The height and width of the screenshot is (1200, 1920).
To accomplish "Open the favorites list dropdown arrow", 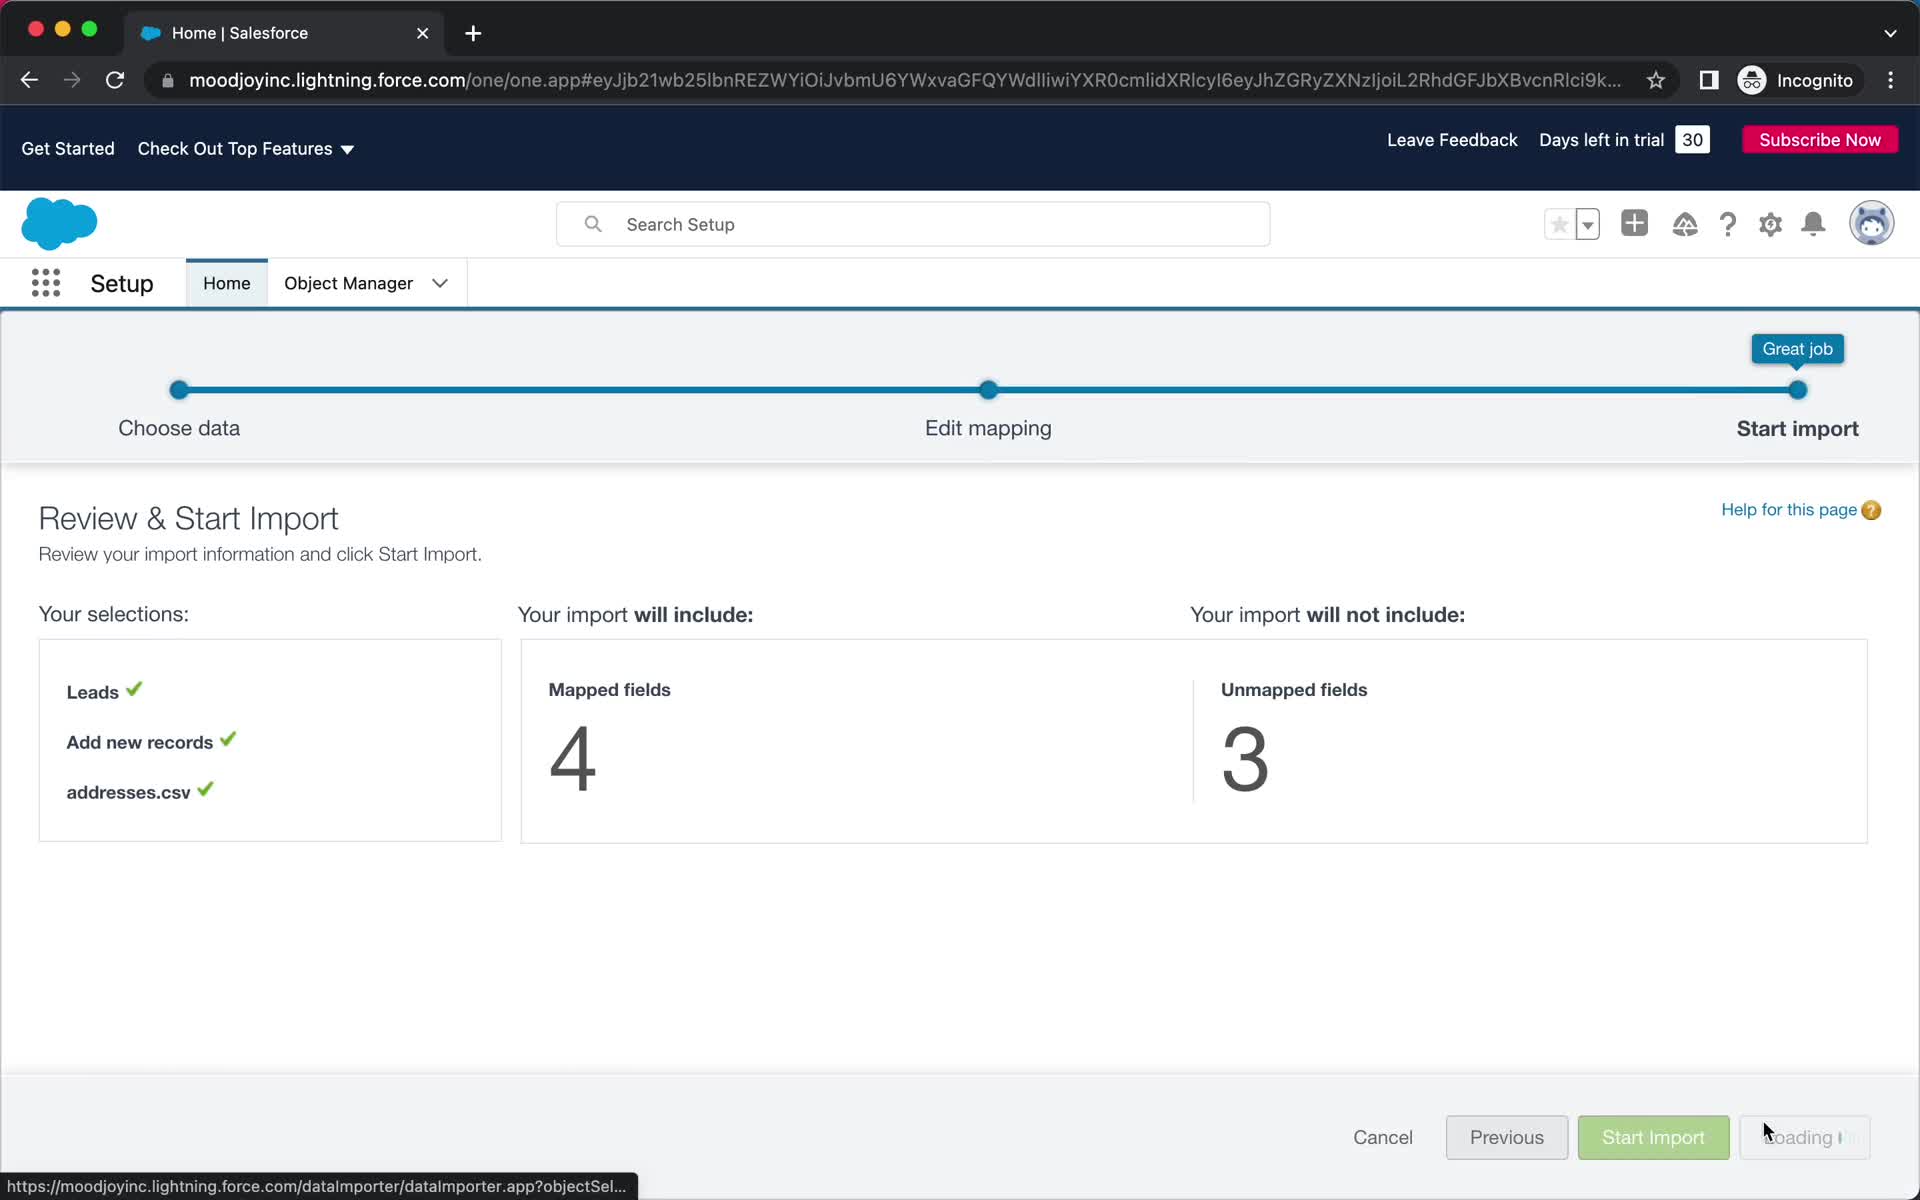I will pyautogui.click(x=1587, y=224).
